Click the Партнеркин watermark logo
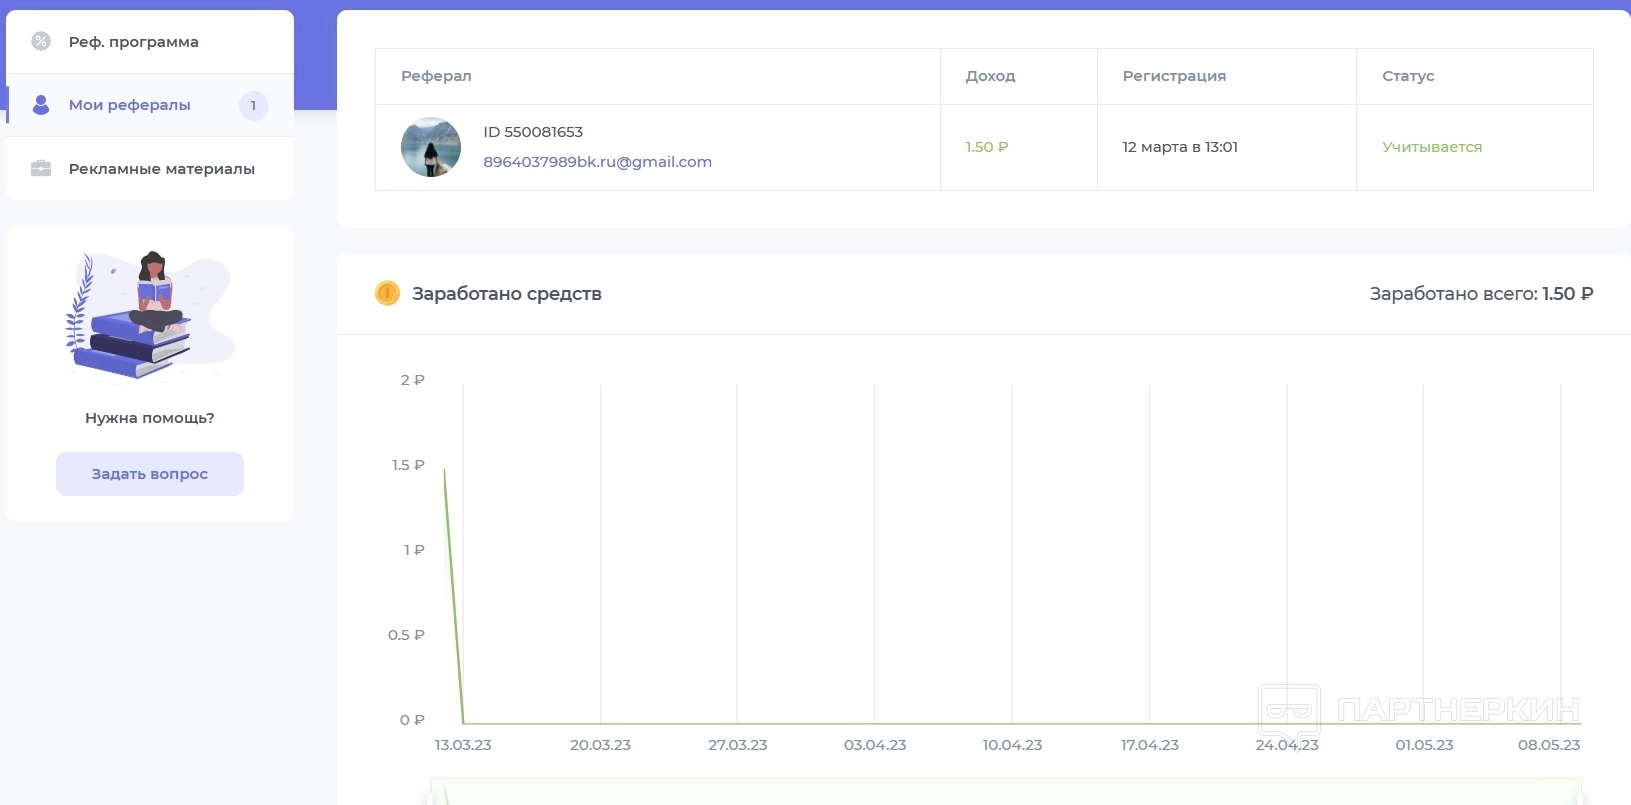The width and height of the screenshot is (1631, 805). tap(1418, 710)
